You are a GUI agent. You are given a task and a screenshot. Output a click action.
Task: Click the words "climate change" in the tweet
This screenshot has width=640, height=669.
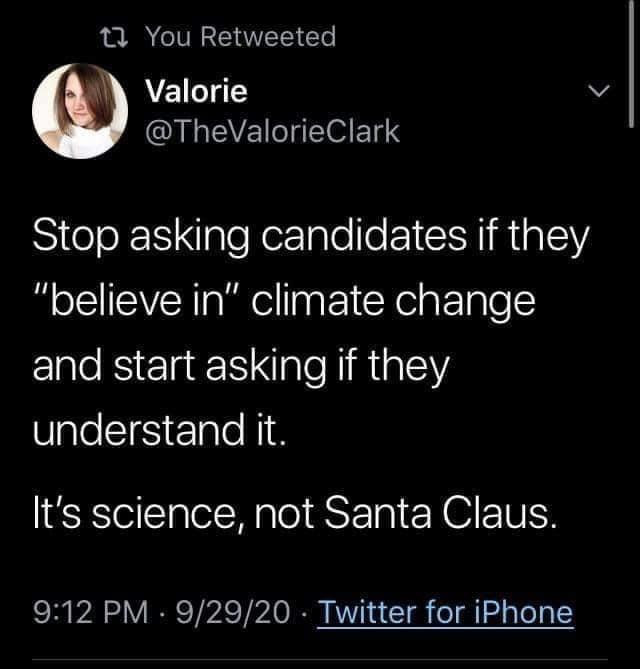click(404, 298)
